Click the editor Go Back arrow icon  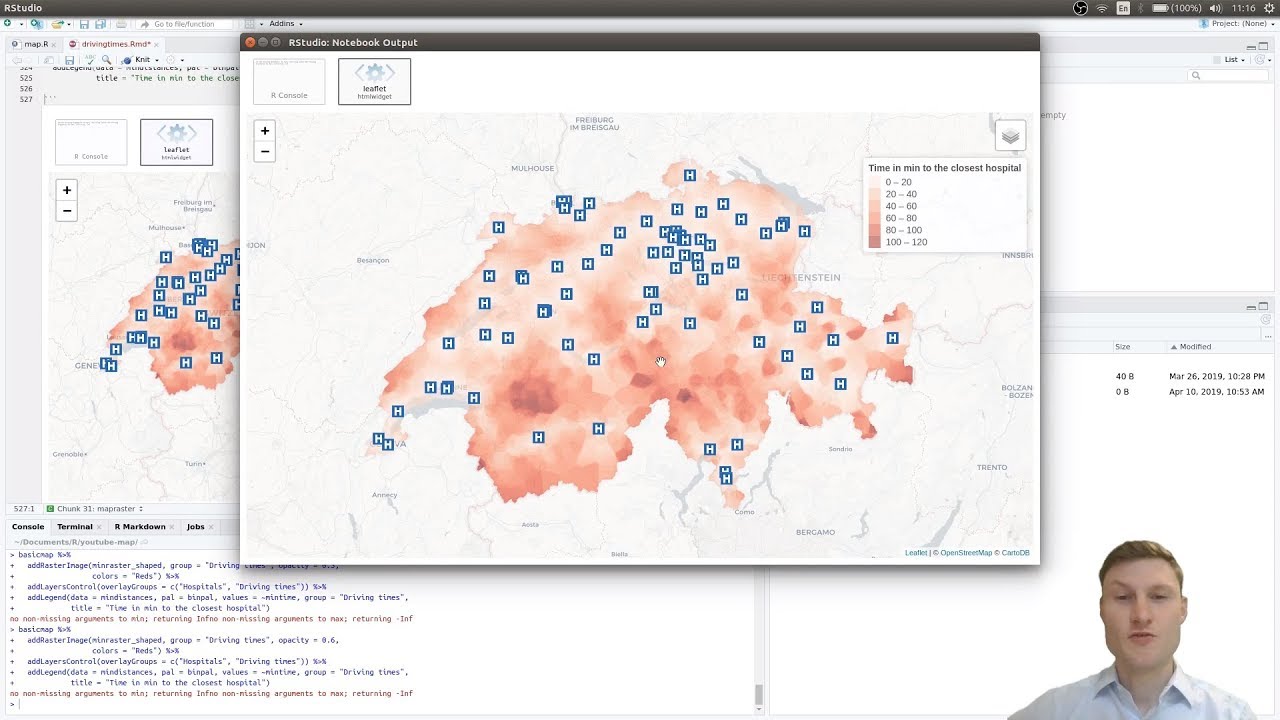[17, 60]
